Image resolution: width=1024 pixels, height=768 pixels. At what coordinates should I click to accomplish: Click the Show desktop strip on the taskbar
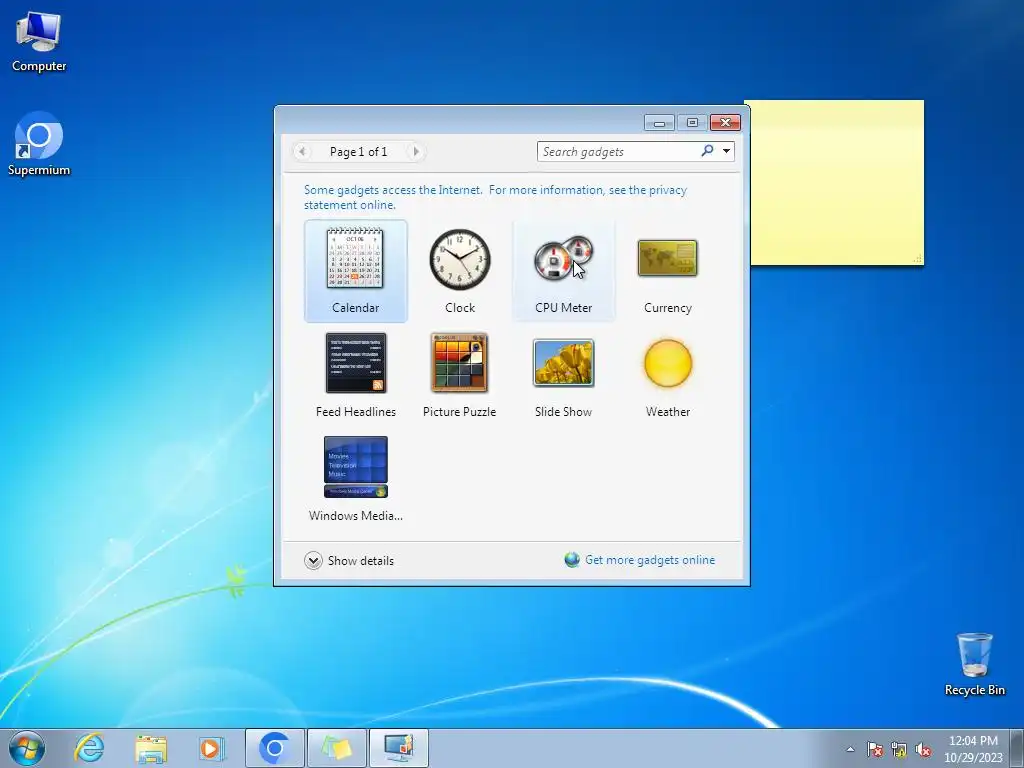coord(1019,748)
